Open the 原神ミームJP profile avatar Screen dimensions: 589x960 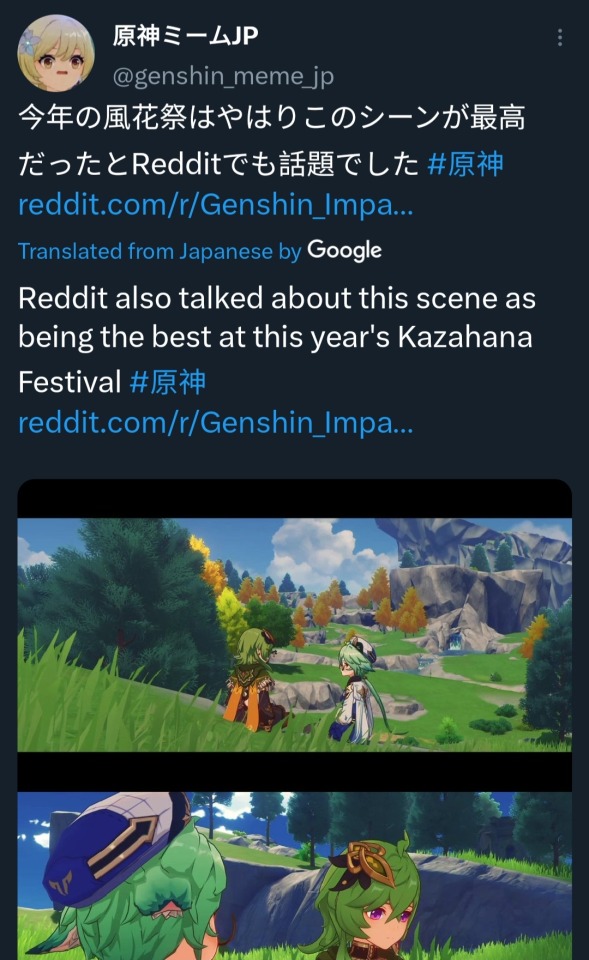(56, 53)
